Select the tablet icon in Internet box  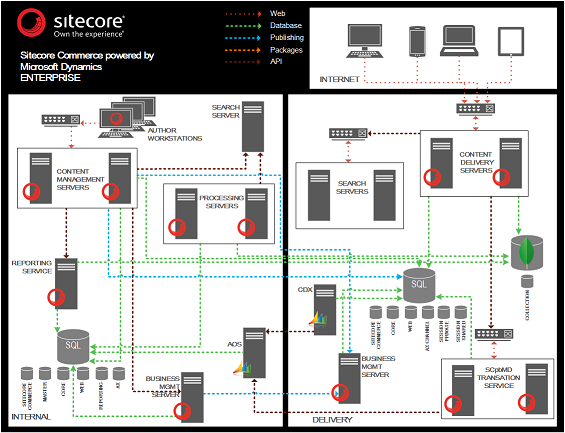pos(511,41)
